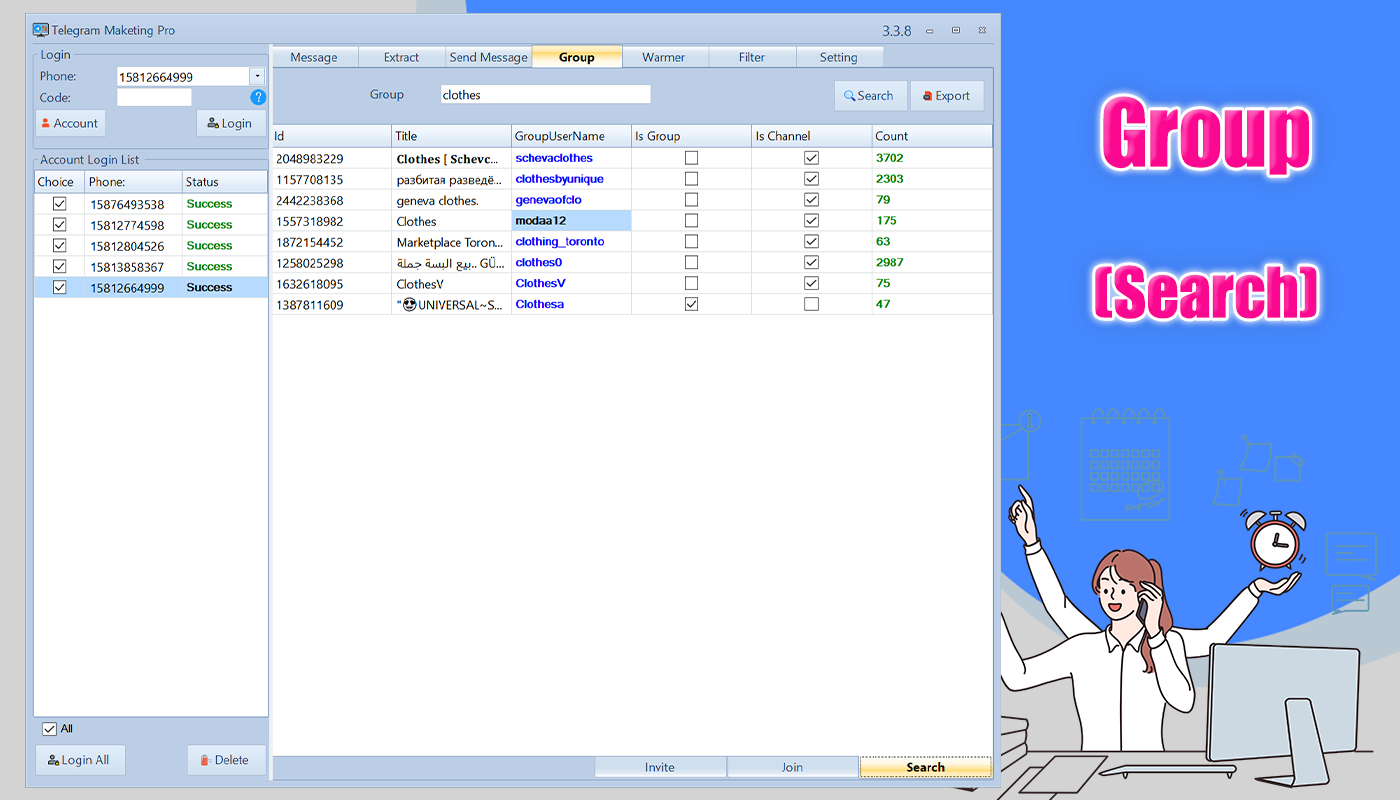Go to the Send Message tab
The width and height of the screenshot is (1400, 800).
(x=488, y=57)
